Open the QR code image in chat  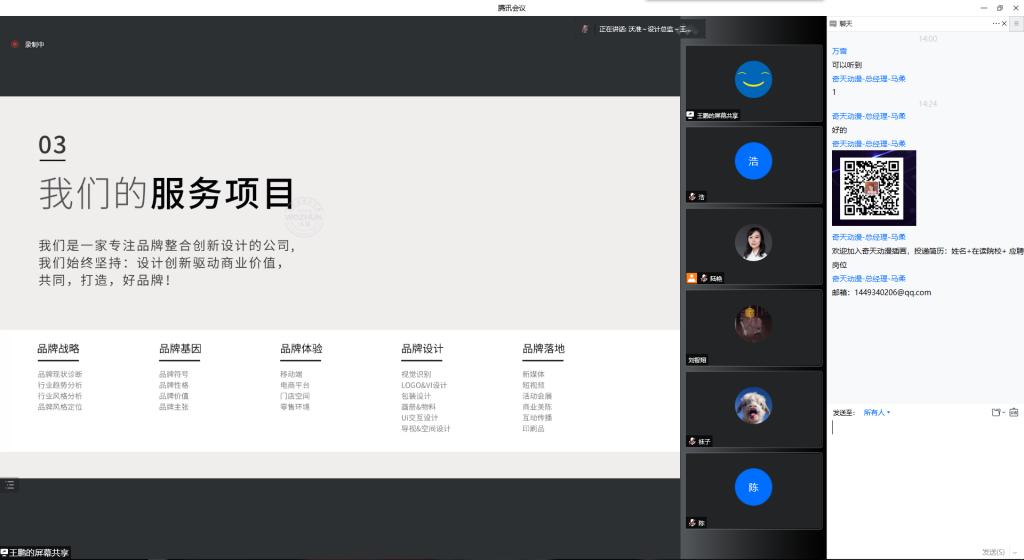[874, 188]
